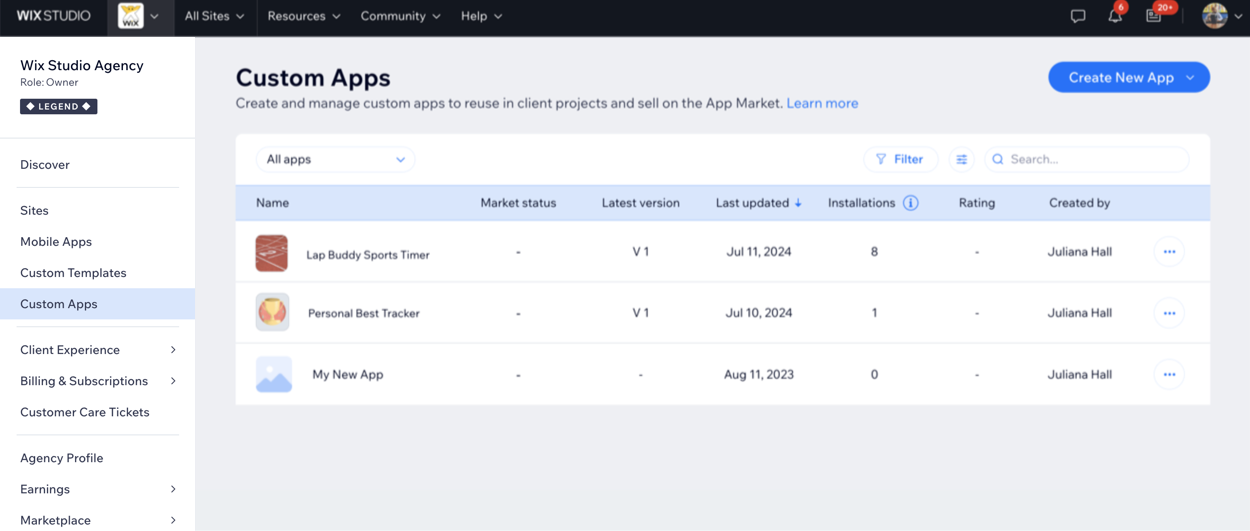Click the Wix Studio logo

54,16
